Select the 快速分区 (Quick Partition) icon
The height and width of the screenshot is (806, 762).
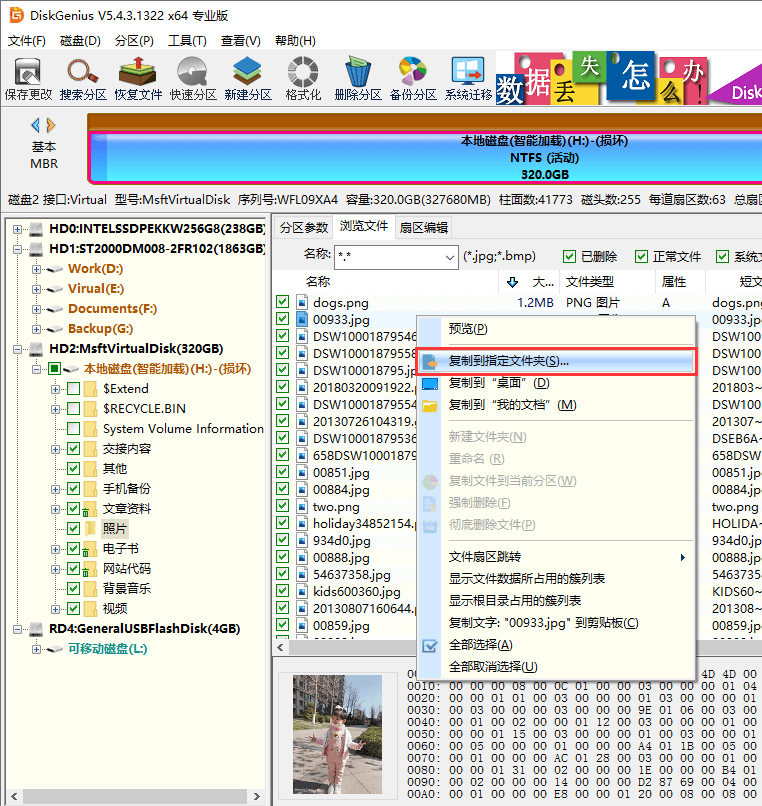[x=193, y=78]
